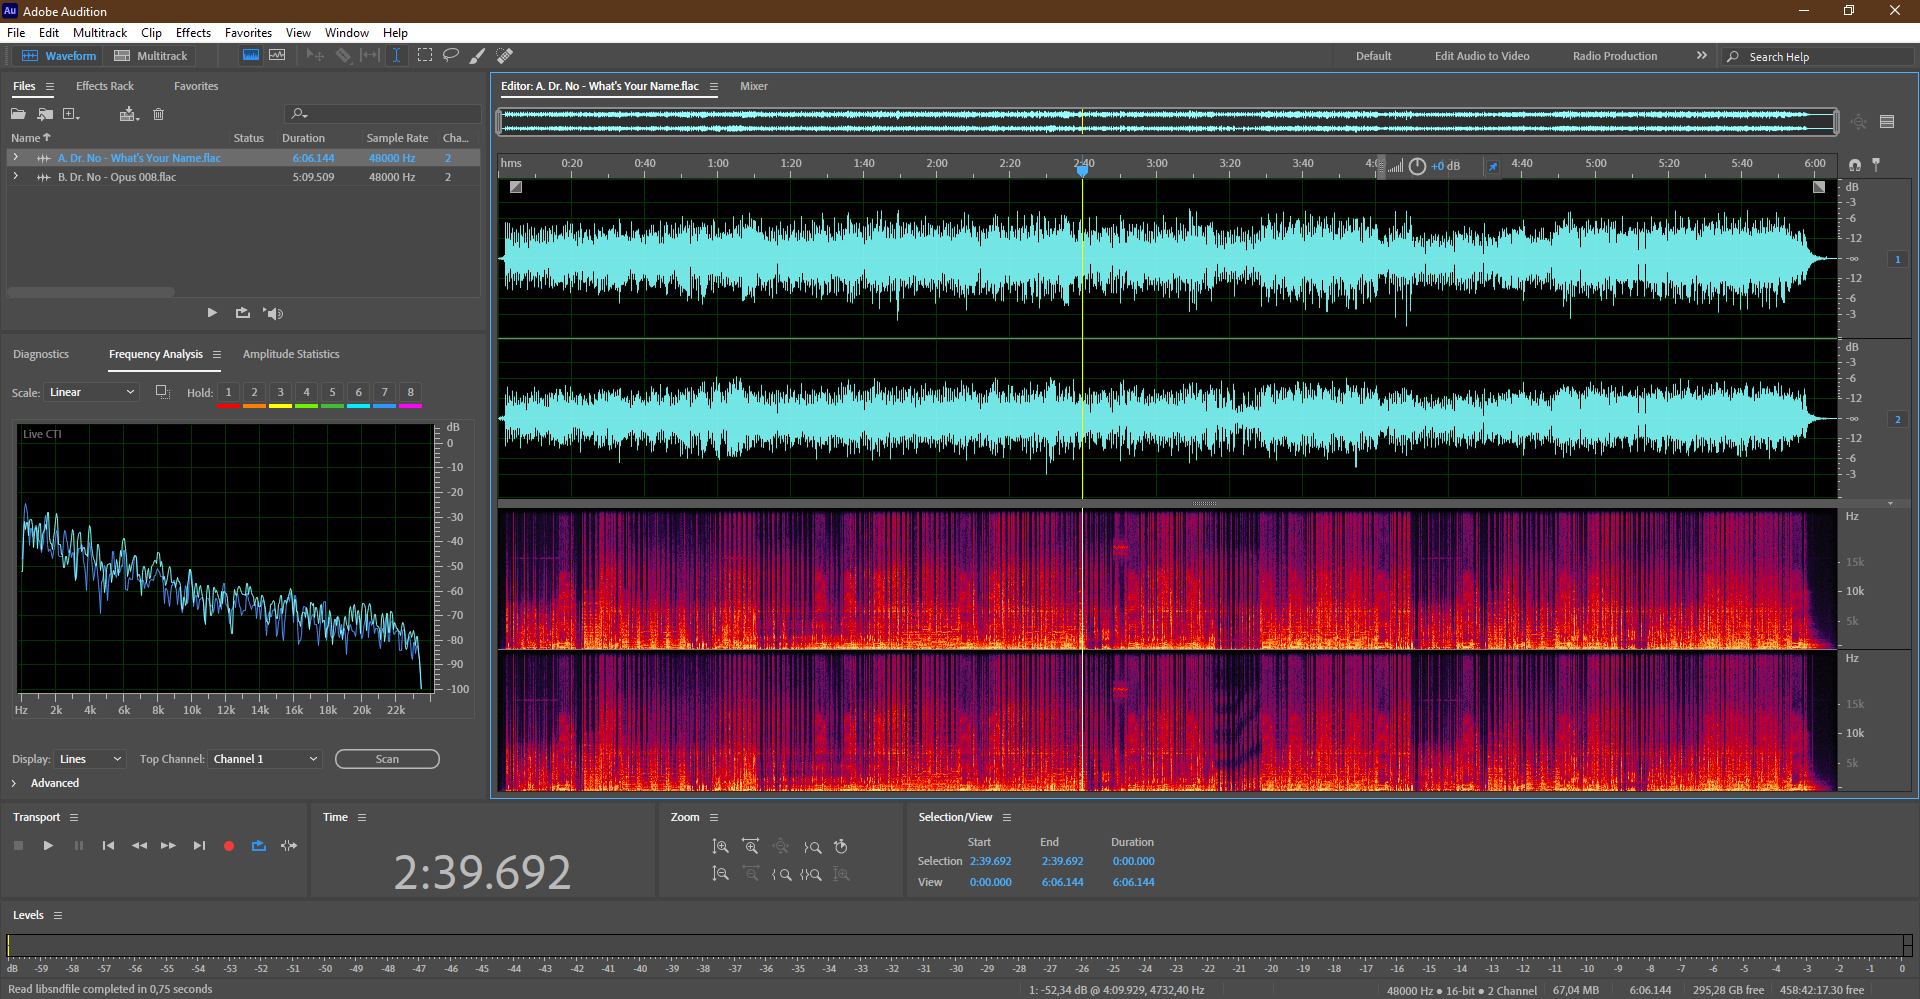Click the trash icon to close selected files

[x=158, y=114]
